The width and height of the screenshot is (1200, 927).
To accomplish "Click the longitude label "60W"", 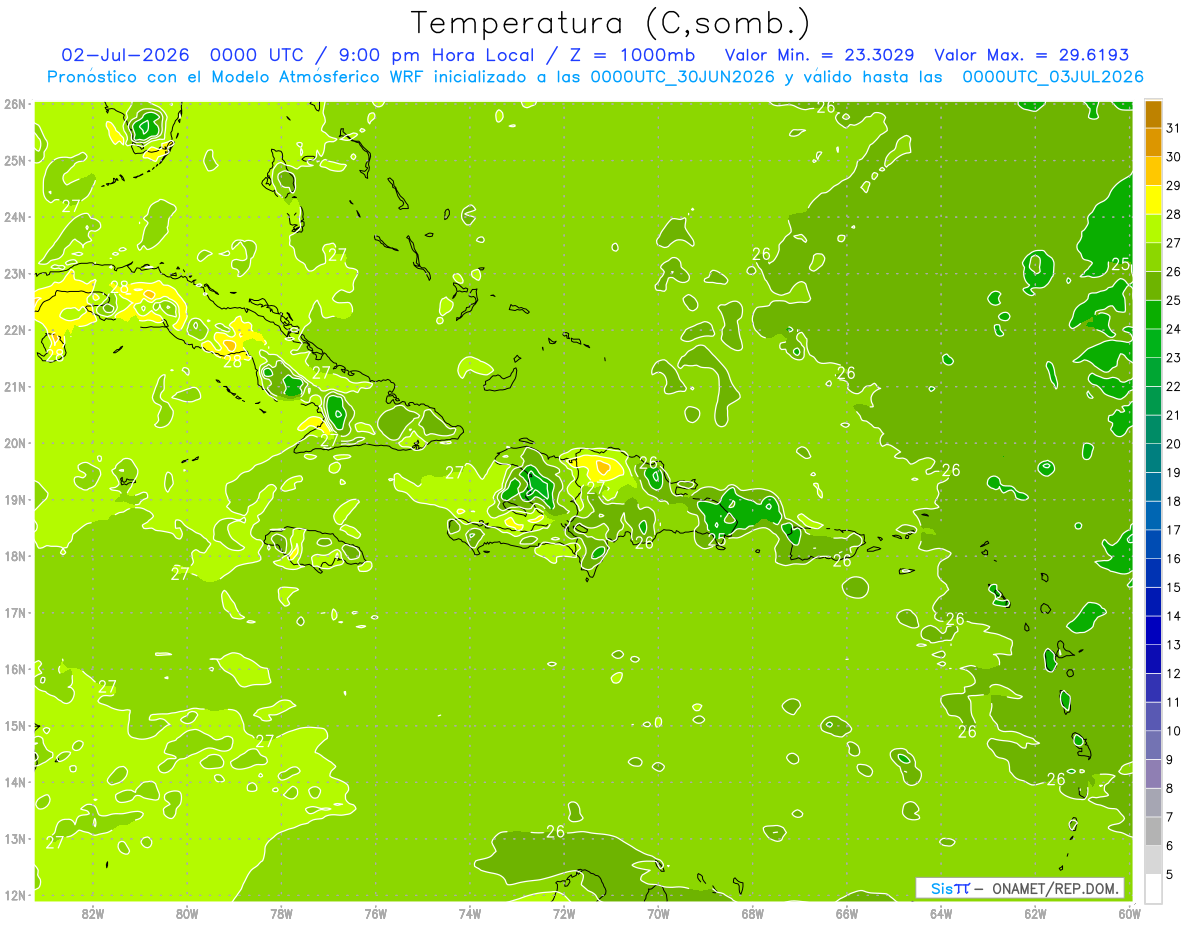I will (1129, 912).
